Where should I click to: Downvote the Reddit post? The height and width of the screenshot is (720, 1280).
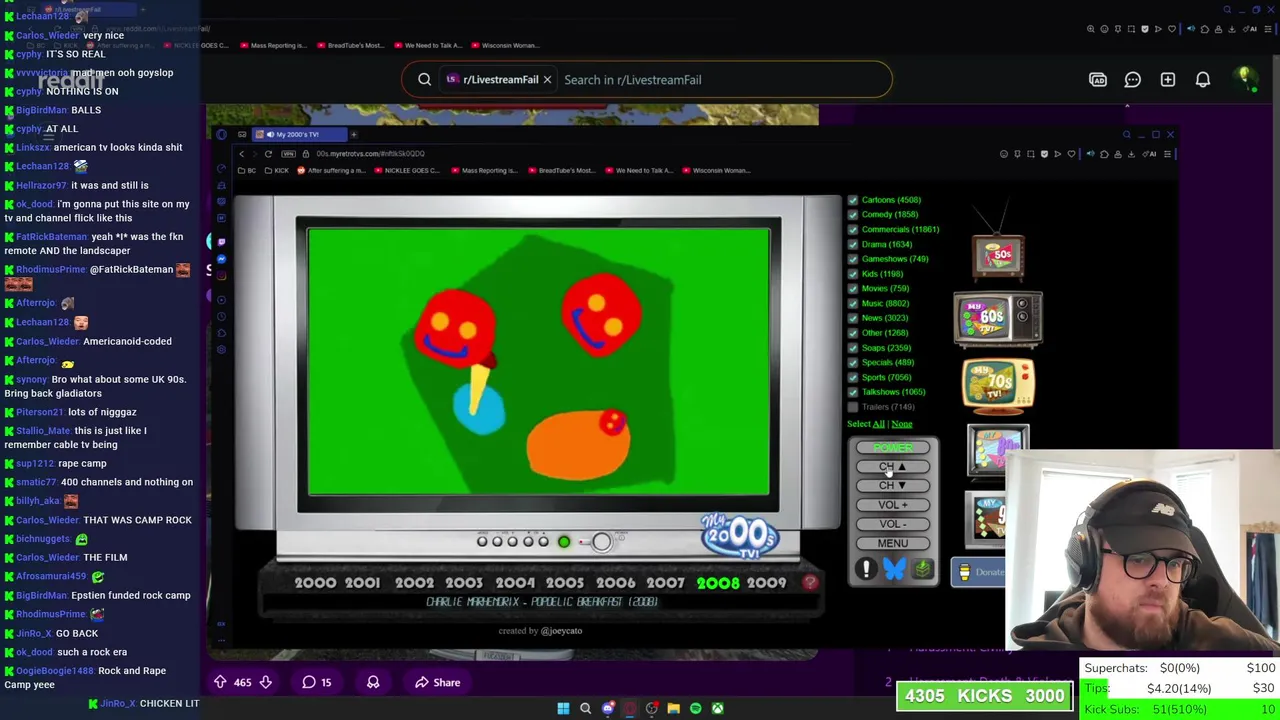(x=265, y=682)
